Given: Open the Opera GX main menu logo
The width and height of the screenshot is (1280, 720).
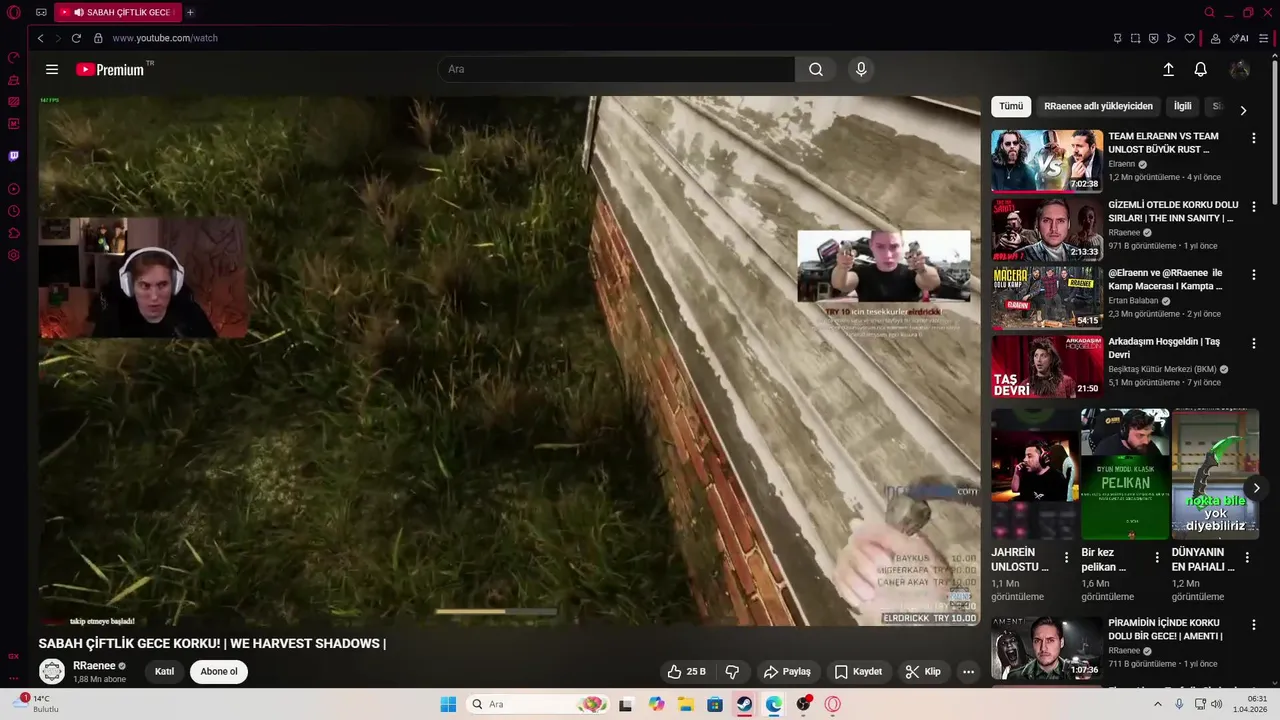Looking at the screenshot, I should coord(14,12).
